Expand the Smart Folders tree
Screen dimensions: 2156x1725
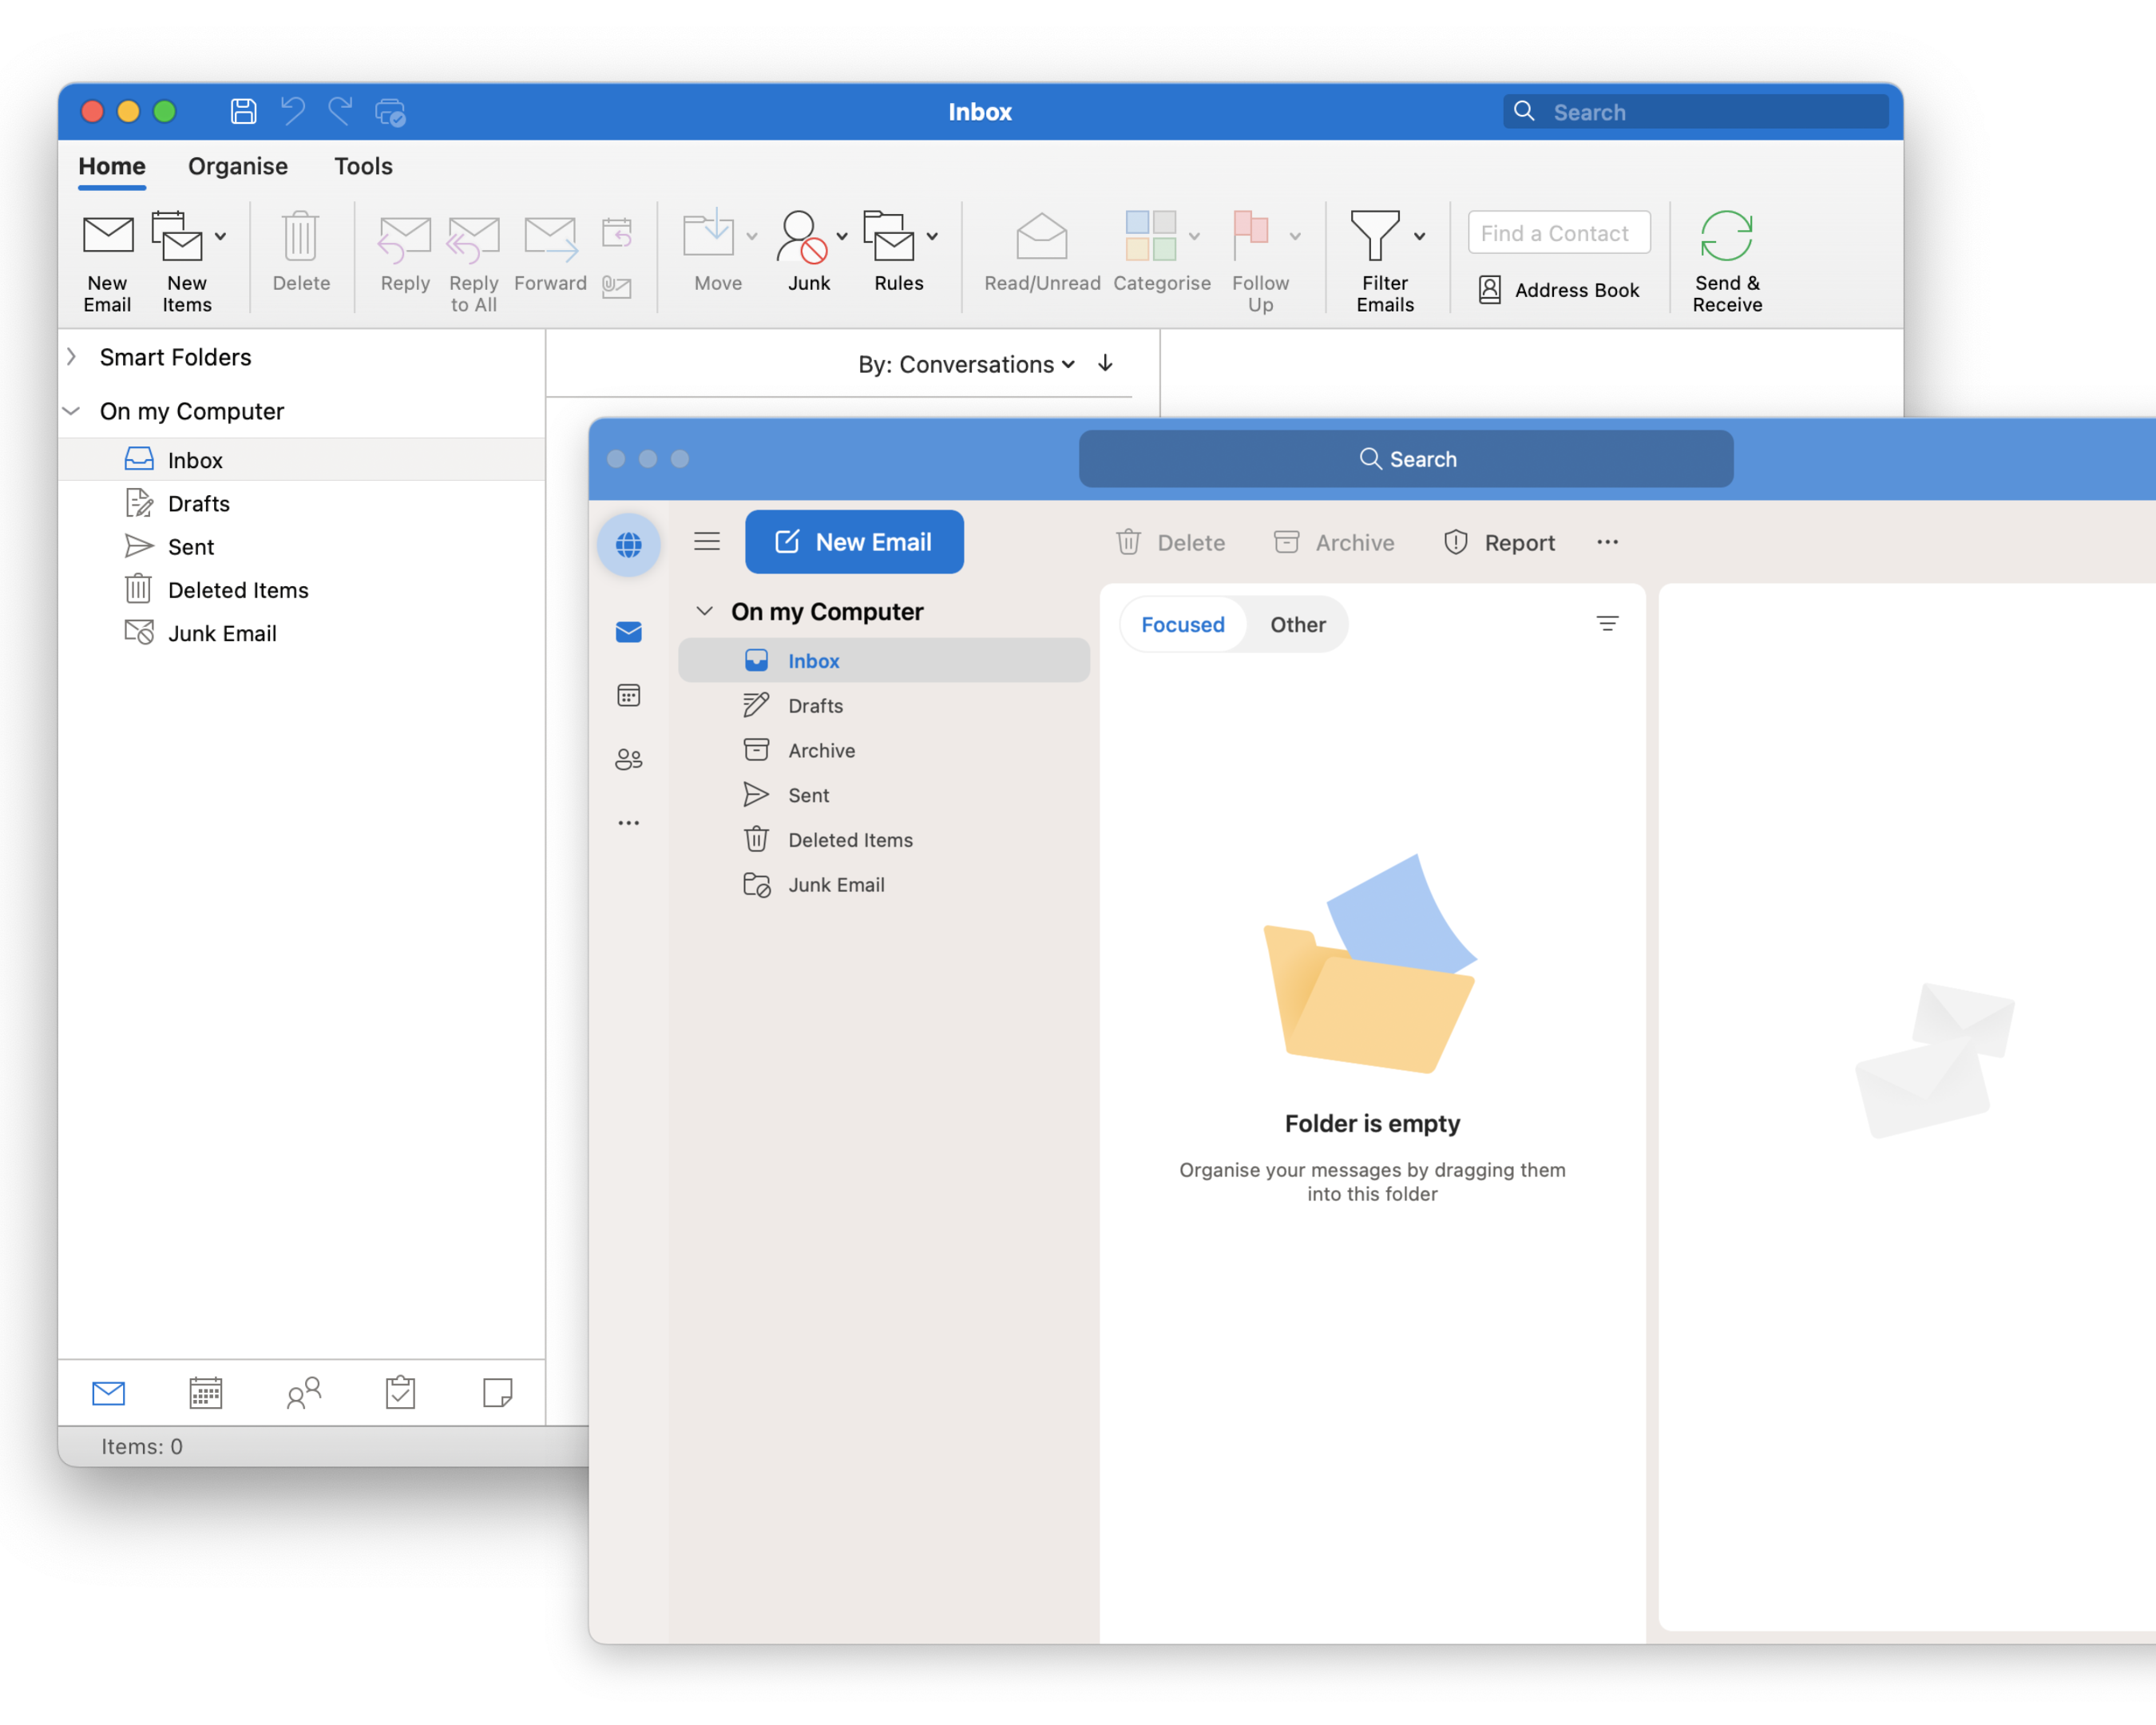pos(72,357)
